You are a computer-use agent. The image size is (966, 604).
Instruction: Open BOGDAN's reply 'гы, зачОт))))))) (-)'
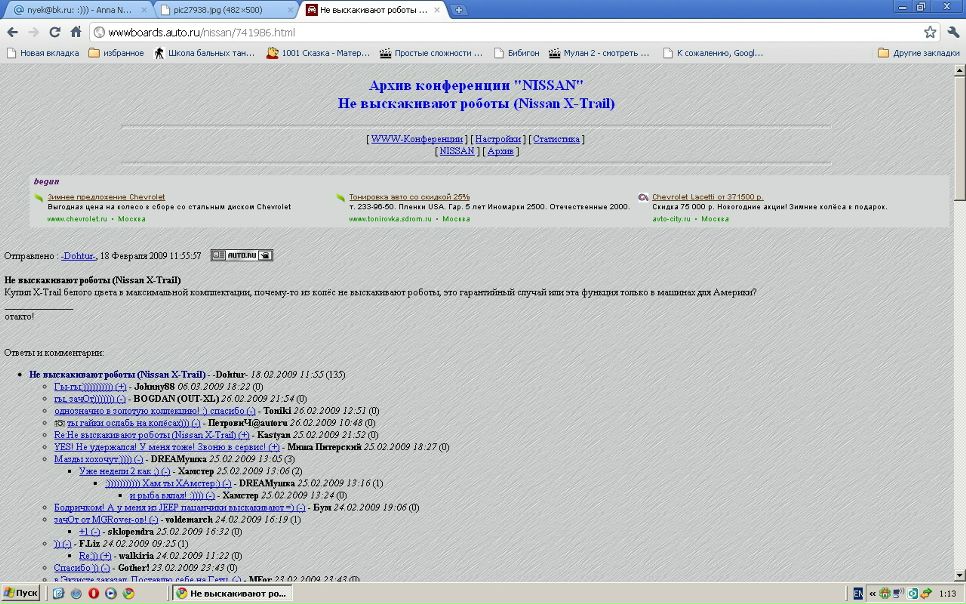pyautogui.click(x=90, y=399)
